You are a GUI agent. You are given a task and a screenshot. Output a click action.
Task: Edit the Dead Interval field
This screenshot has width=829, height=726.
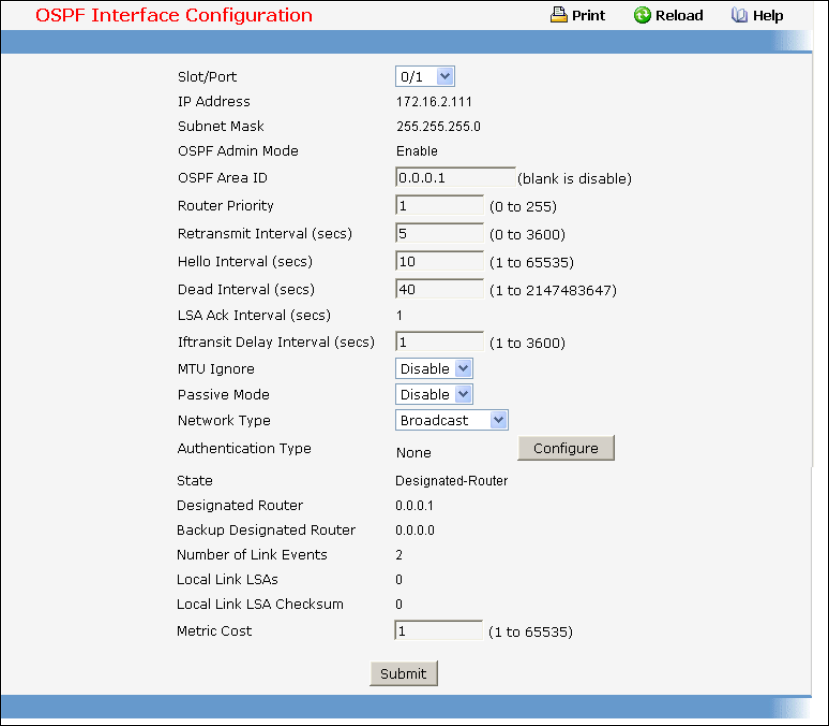439,290
